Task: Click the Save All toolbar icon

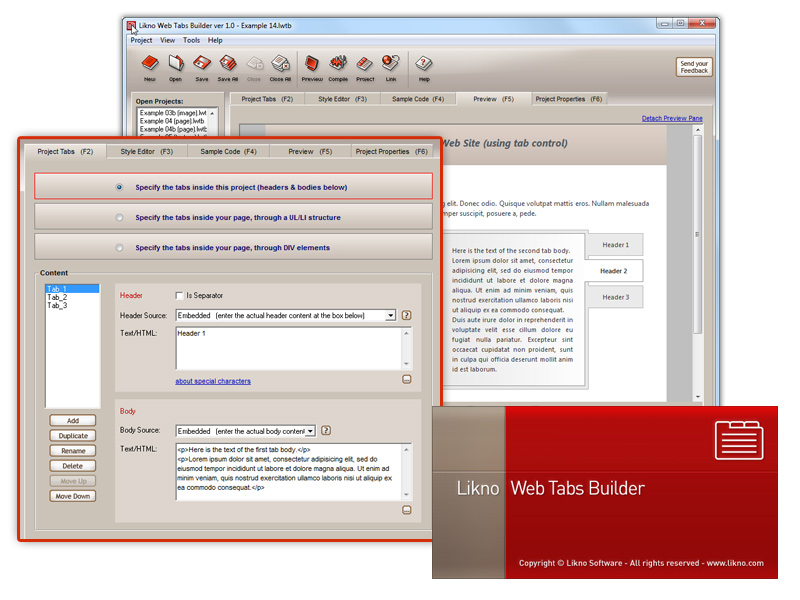Action: (x=227, y=63)
